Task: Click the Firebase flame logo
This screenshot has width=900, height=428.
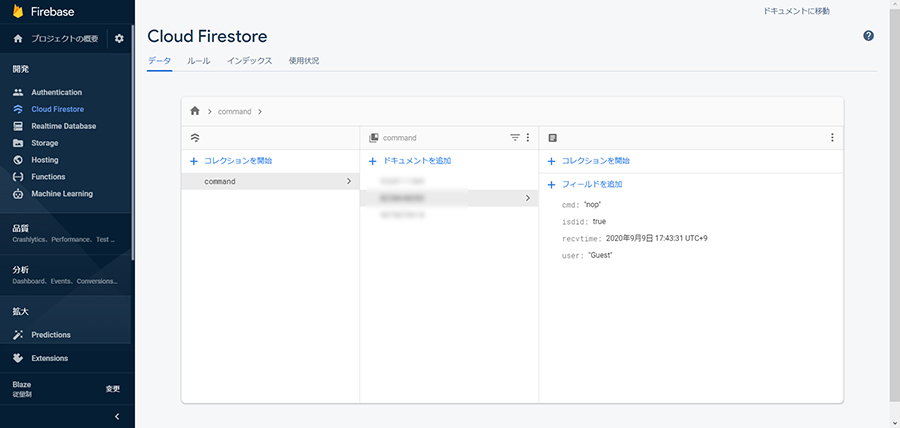Action: pyautogui.click(x=18, y=11)
